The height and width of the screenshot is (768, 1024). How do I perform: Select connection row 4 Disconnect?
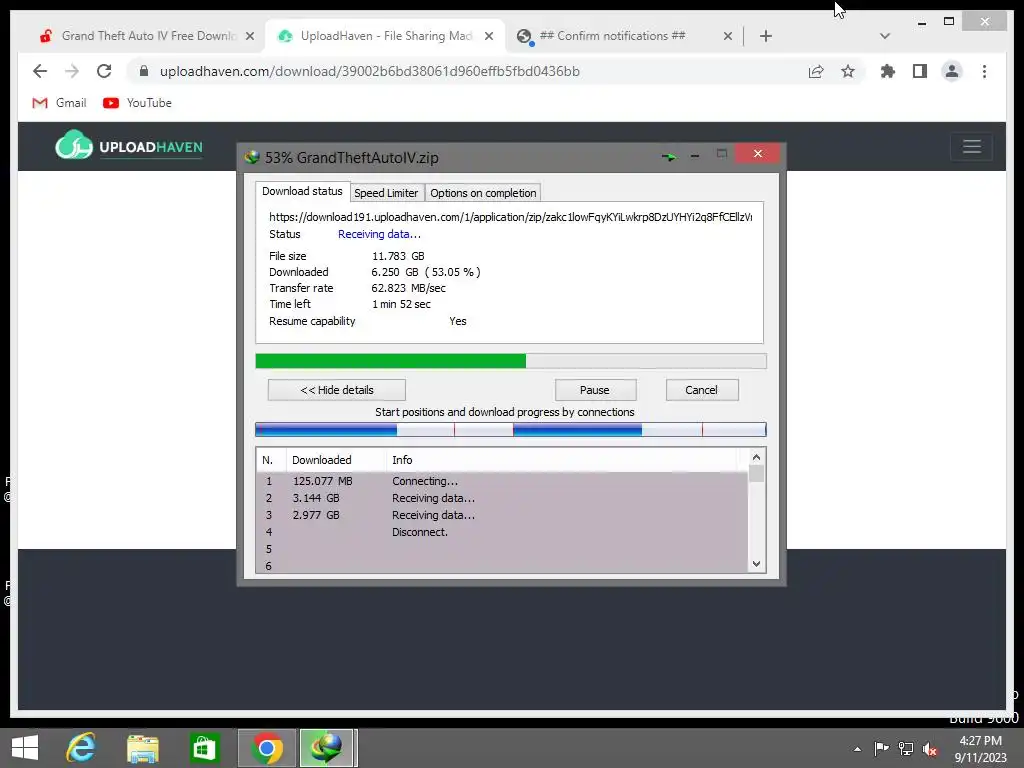point(502,532)
